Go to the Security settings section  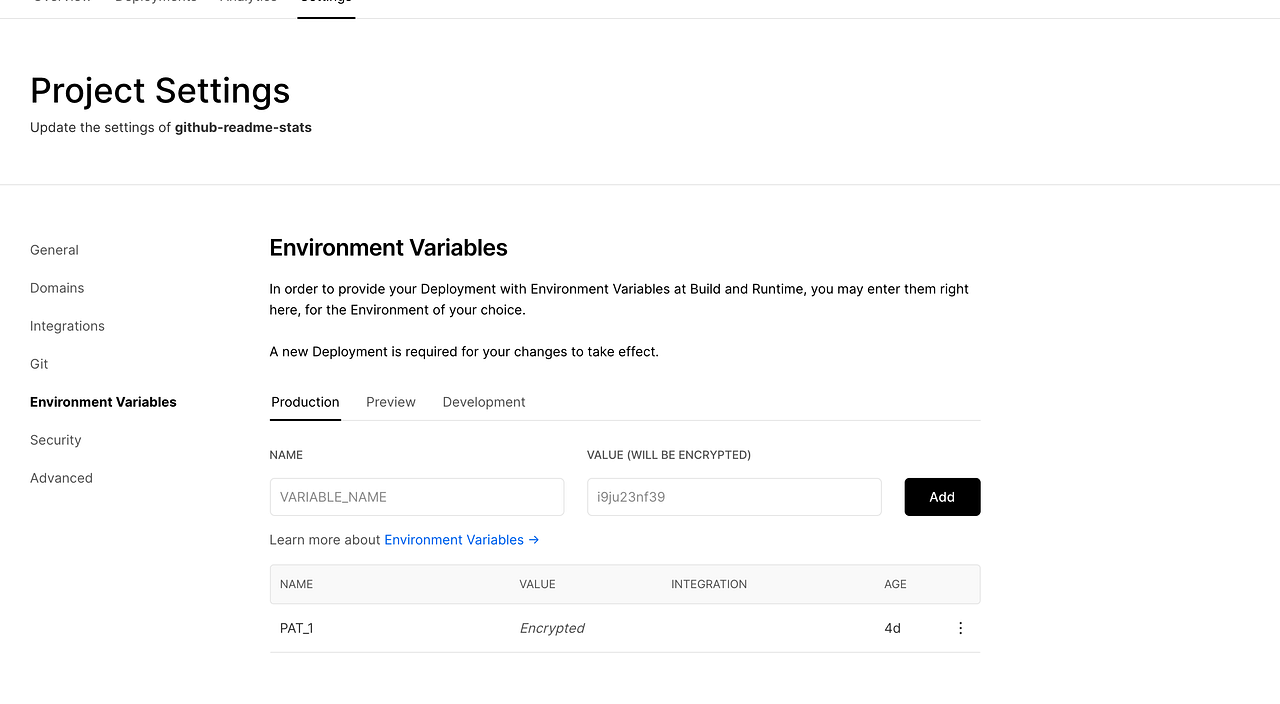pos(55,439)
